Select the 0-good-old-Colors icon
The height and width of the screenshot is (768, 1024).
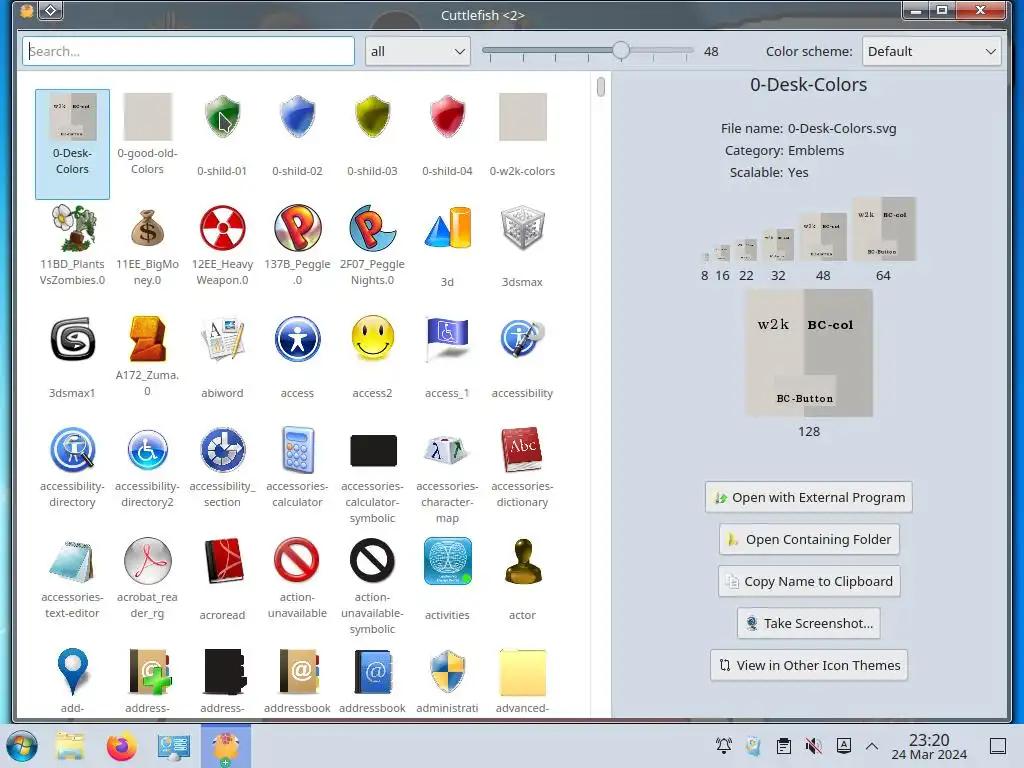point(148,117)
